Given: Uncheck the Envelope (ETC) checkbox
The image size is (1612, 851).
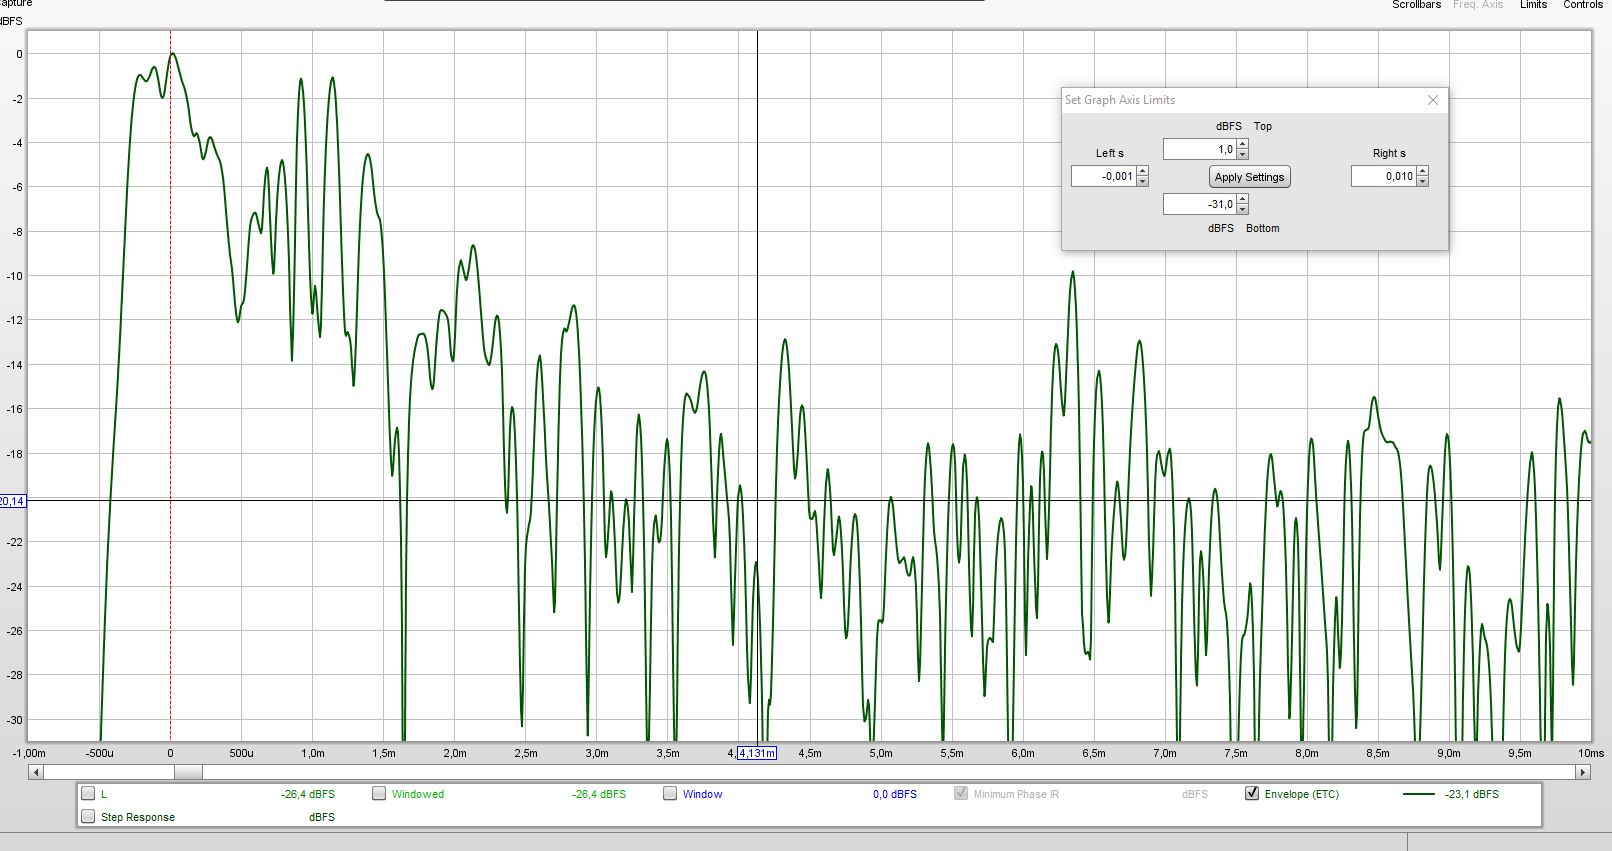Looking at the screenshot, I should pos(1251,794).
